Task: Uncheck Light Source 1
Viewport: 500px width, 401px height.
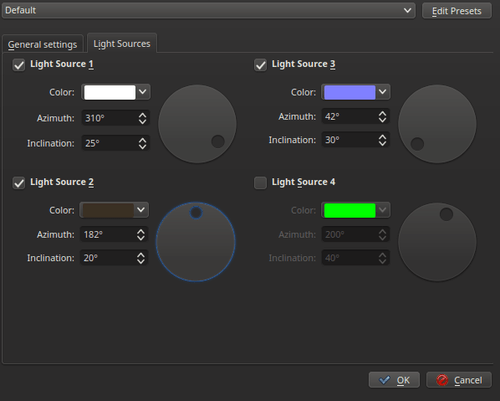Action: point(19,65)
